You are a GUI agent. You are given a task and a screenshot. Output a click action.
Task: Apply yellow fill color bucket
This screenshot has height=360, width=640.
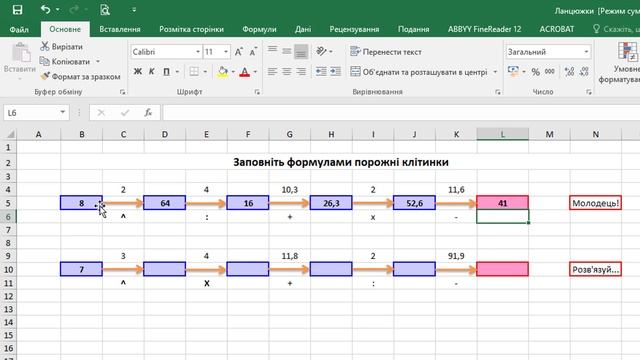[x=222, y=71]
